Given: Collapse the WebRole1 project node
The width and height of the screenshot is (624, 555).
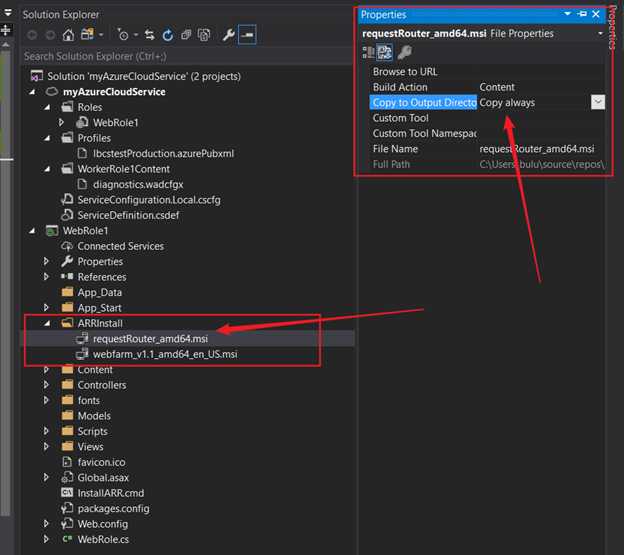Looking at the screenshot, I should [32, 231].
